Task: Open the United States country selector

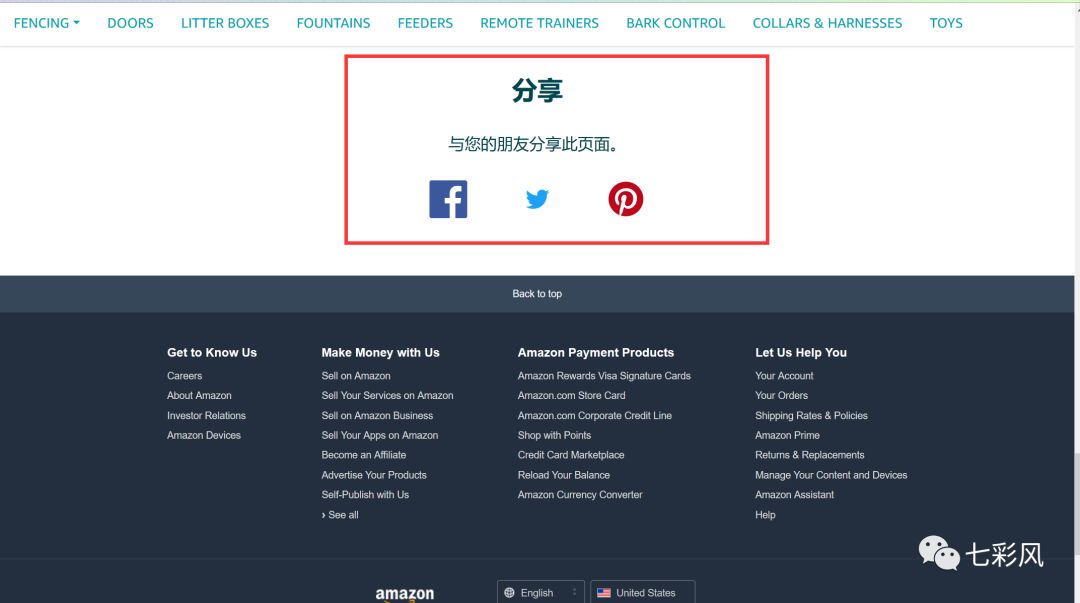Action: point(643,593)
